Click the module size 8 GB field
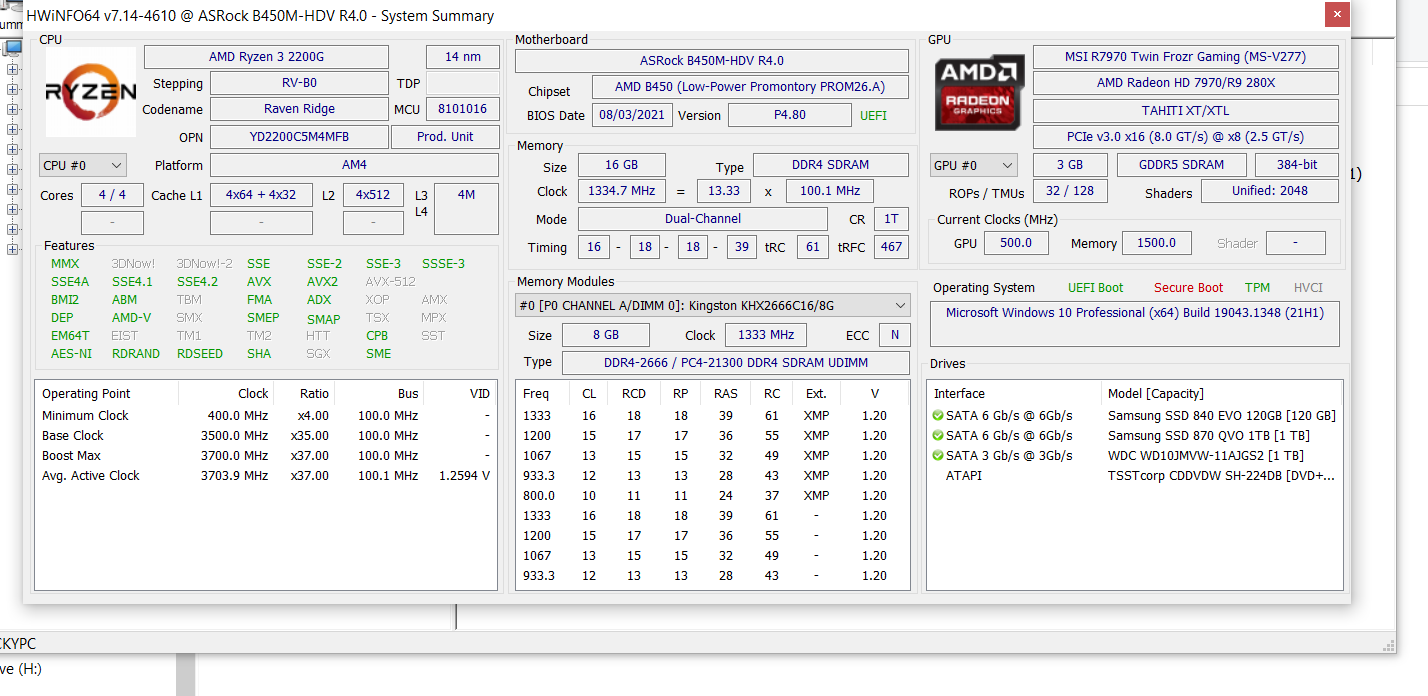1428x696 pixels. [x=605, y=335]
